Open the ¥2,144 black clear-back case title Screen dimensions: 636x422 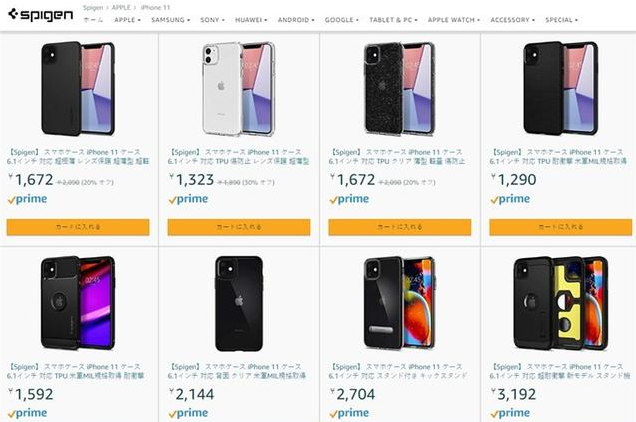click(237, 371)
